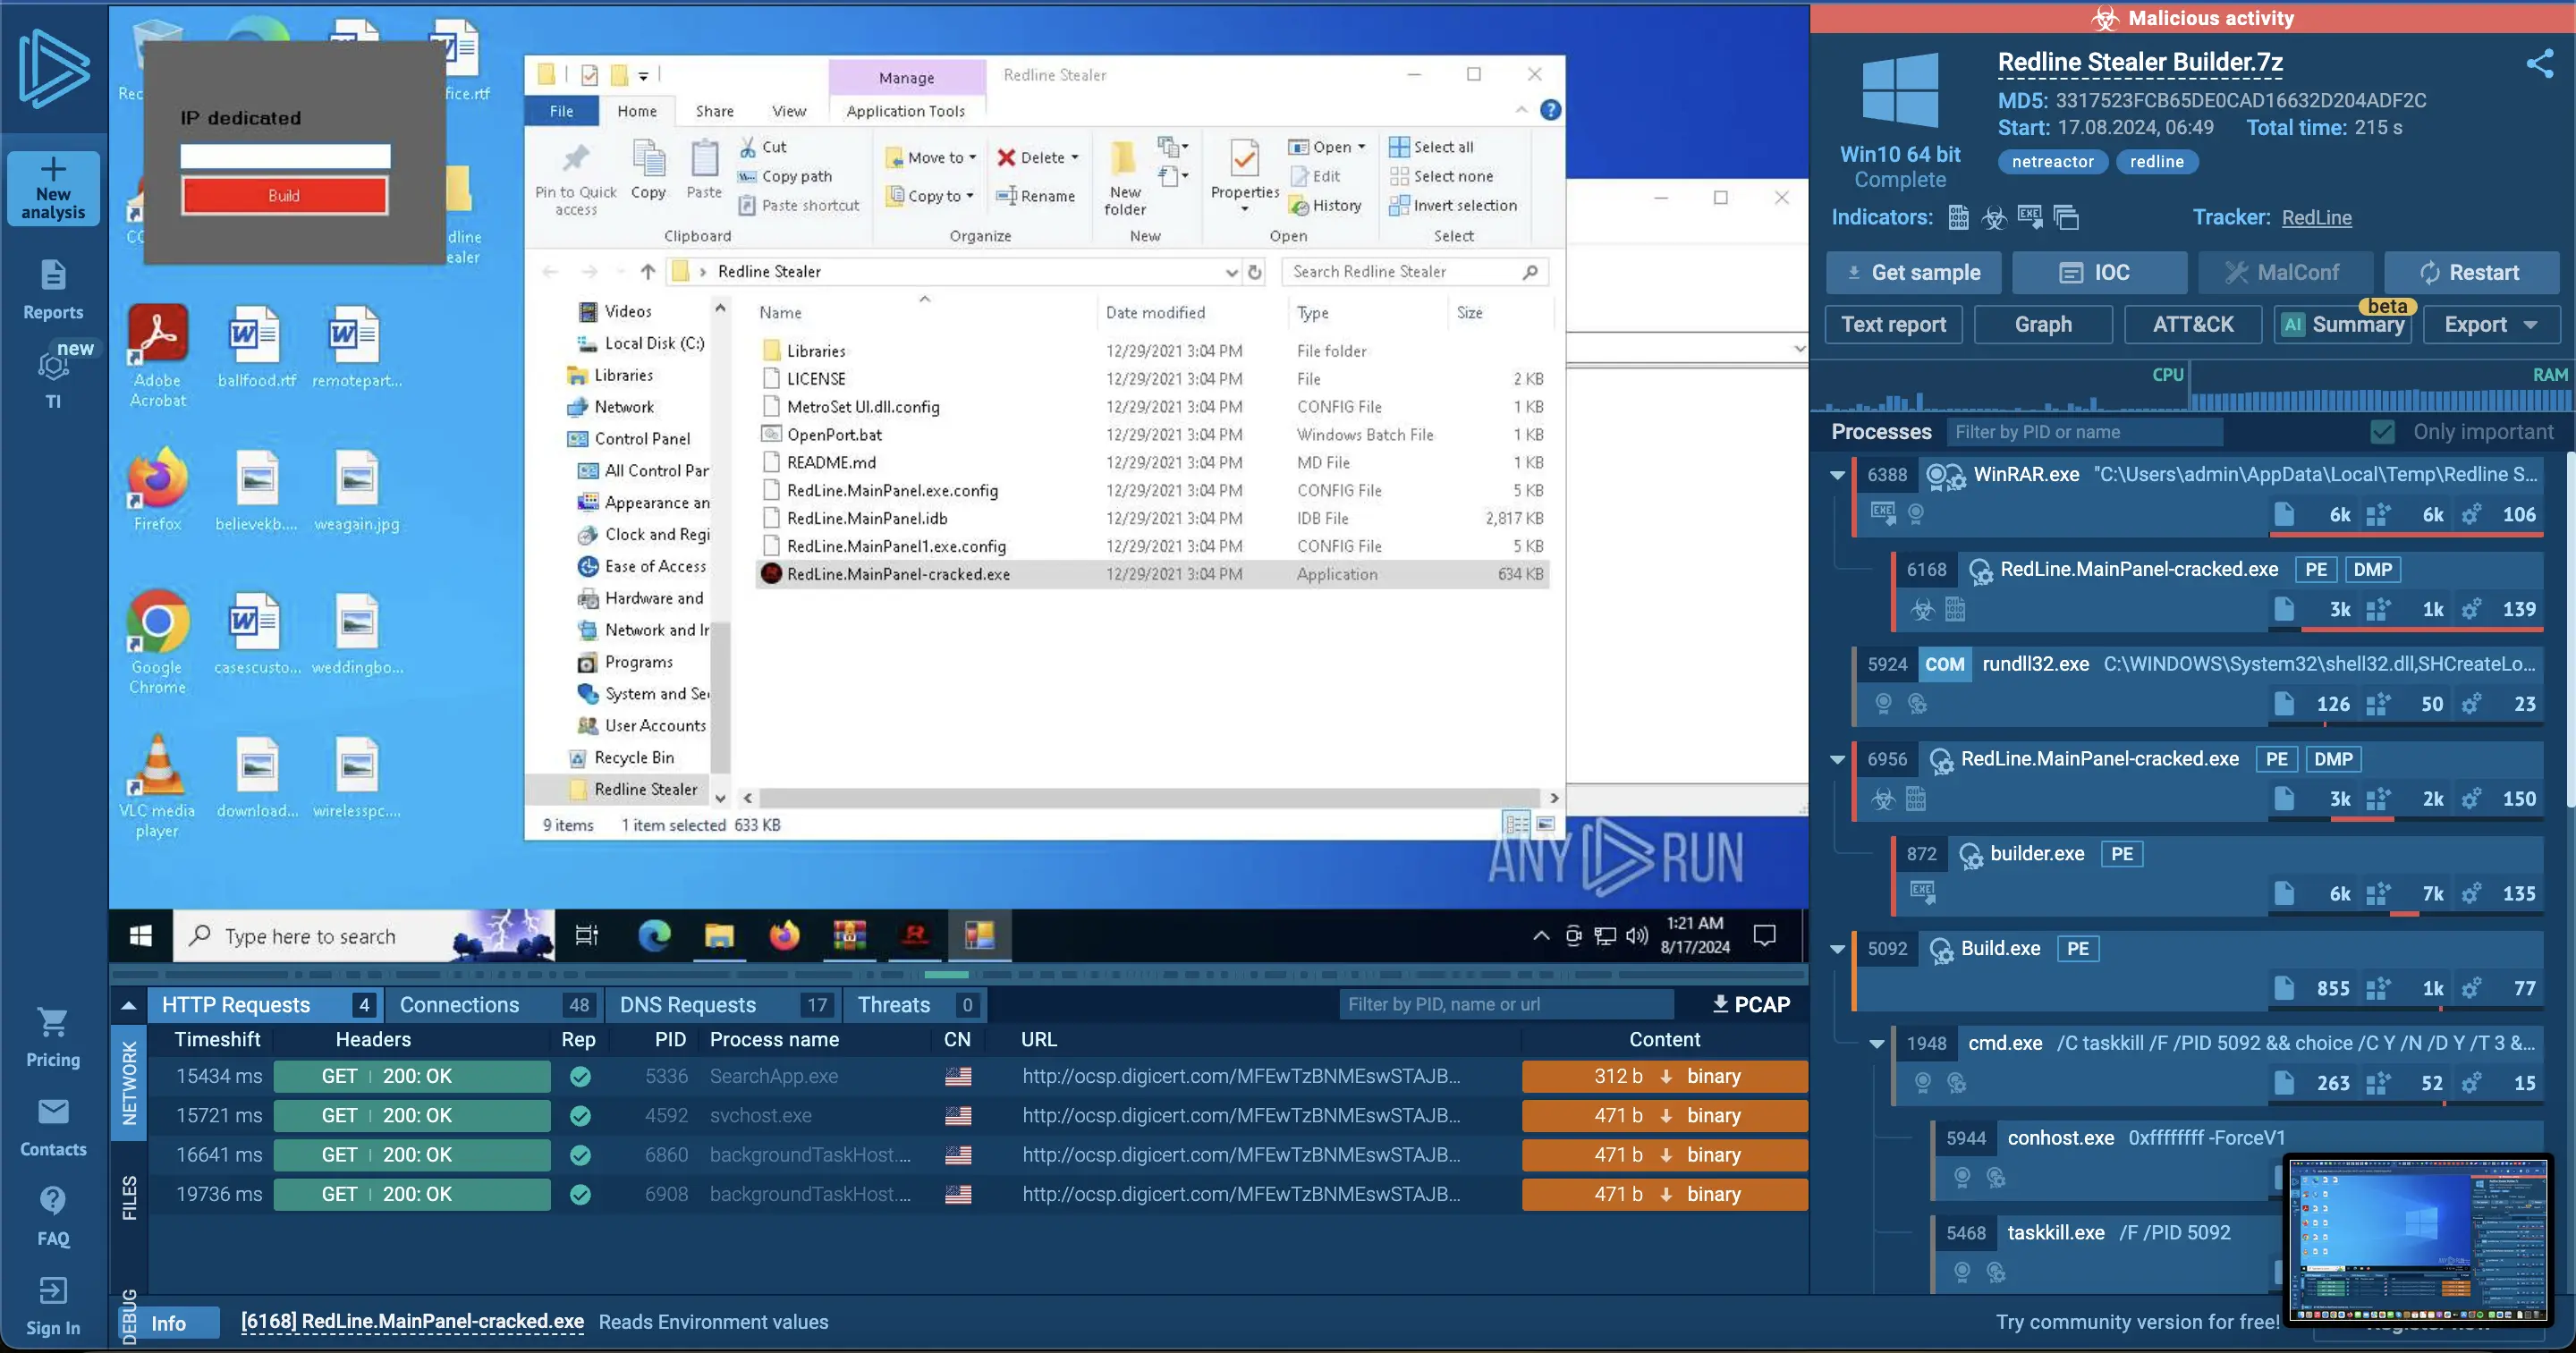Click the Windows Start button
This screenshot has height=1353, width=2576.
pyautogui.click(x=141, y=935)
